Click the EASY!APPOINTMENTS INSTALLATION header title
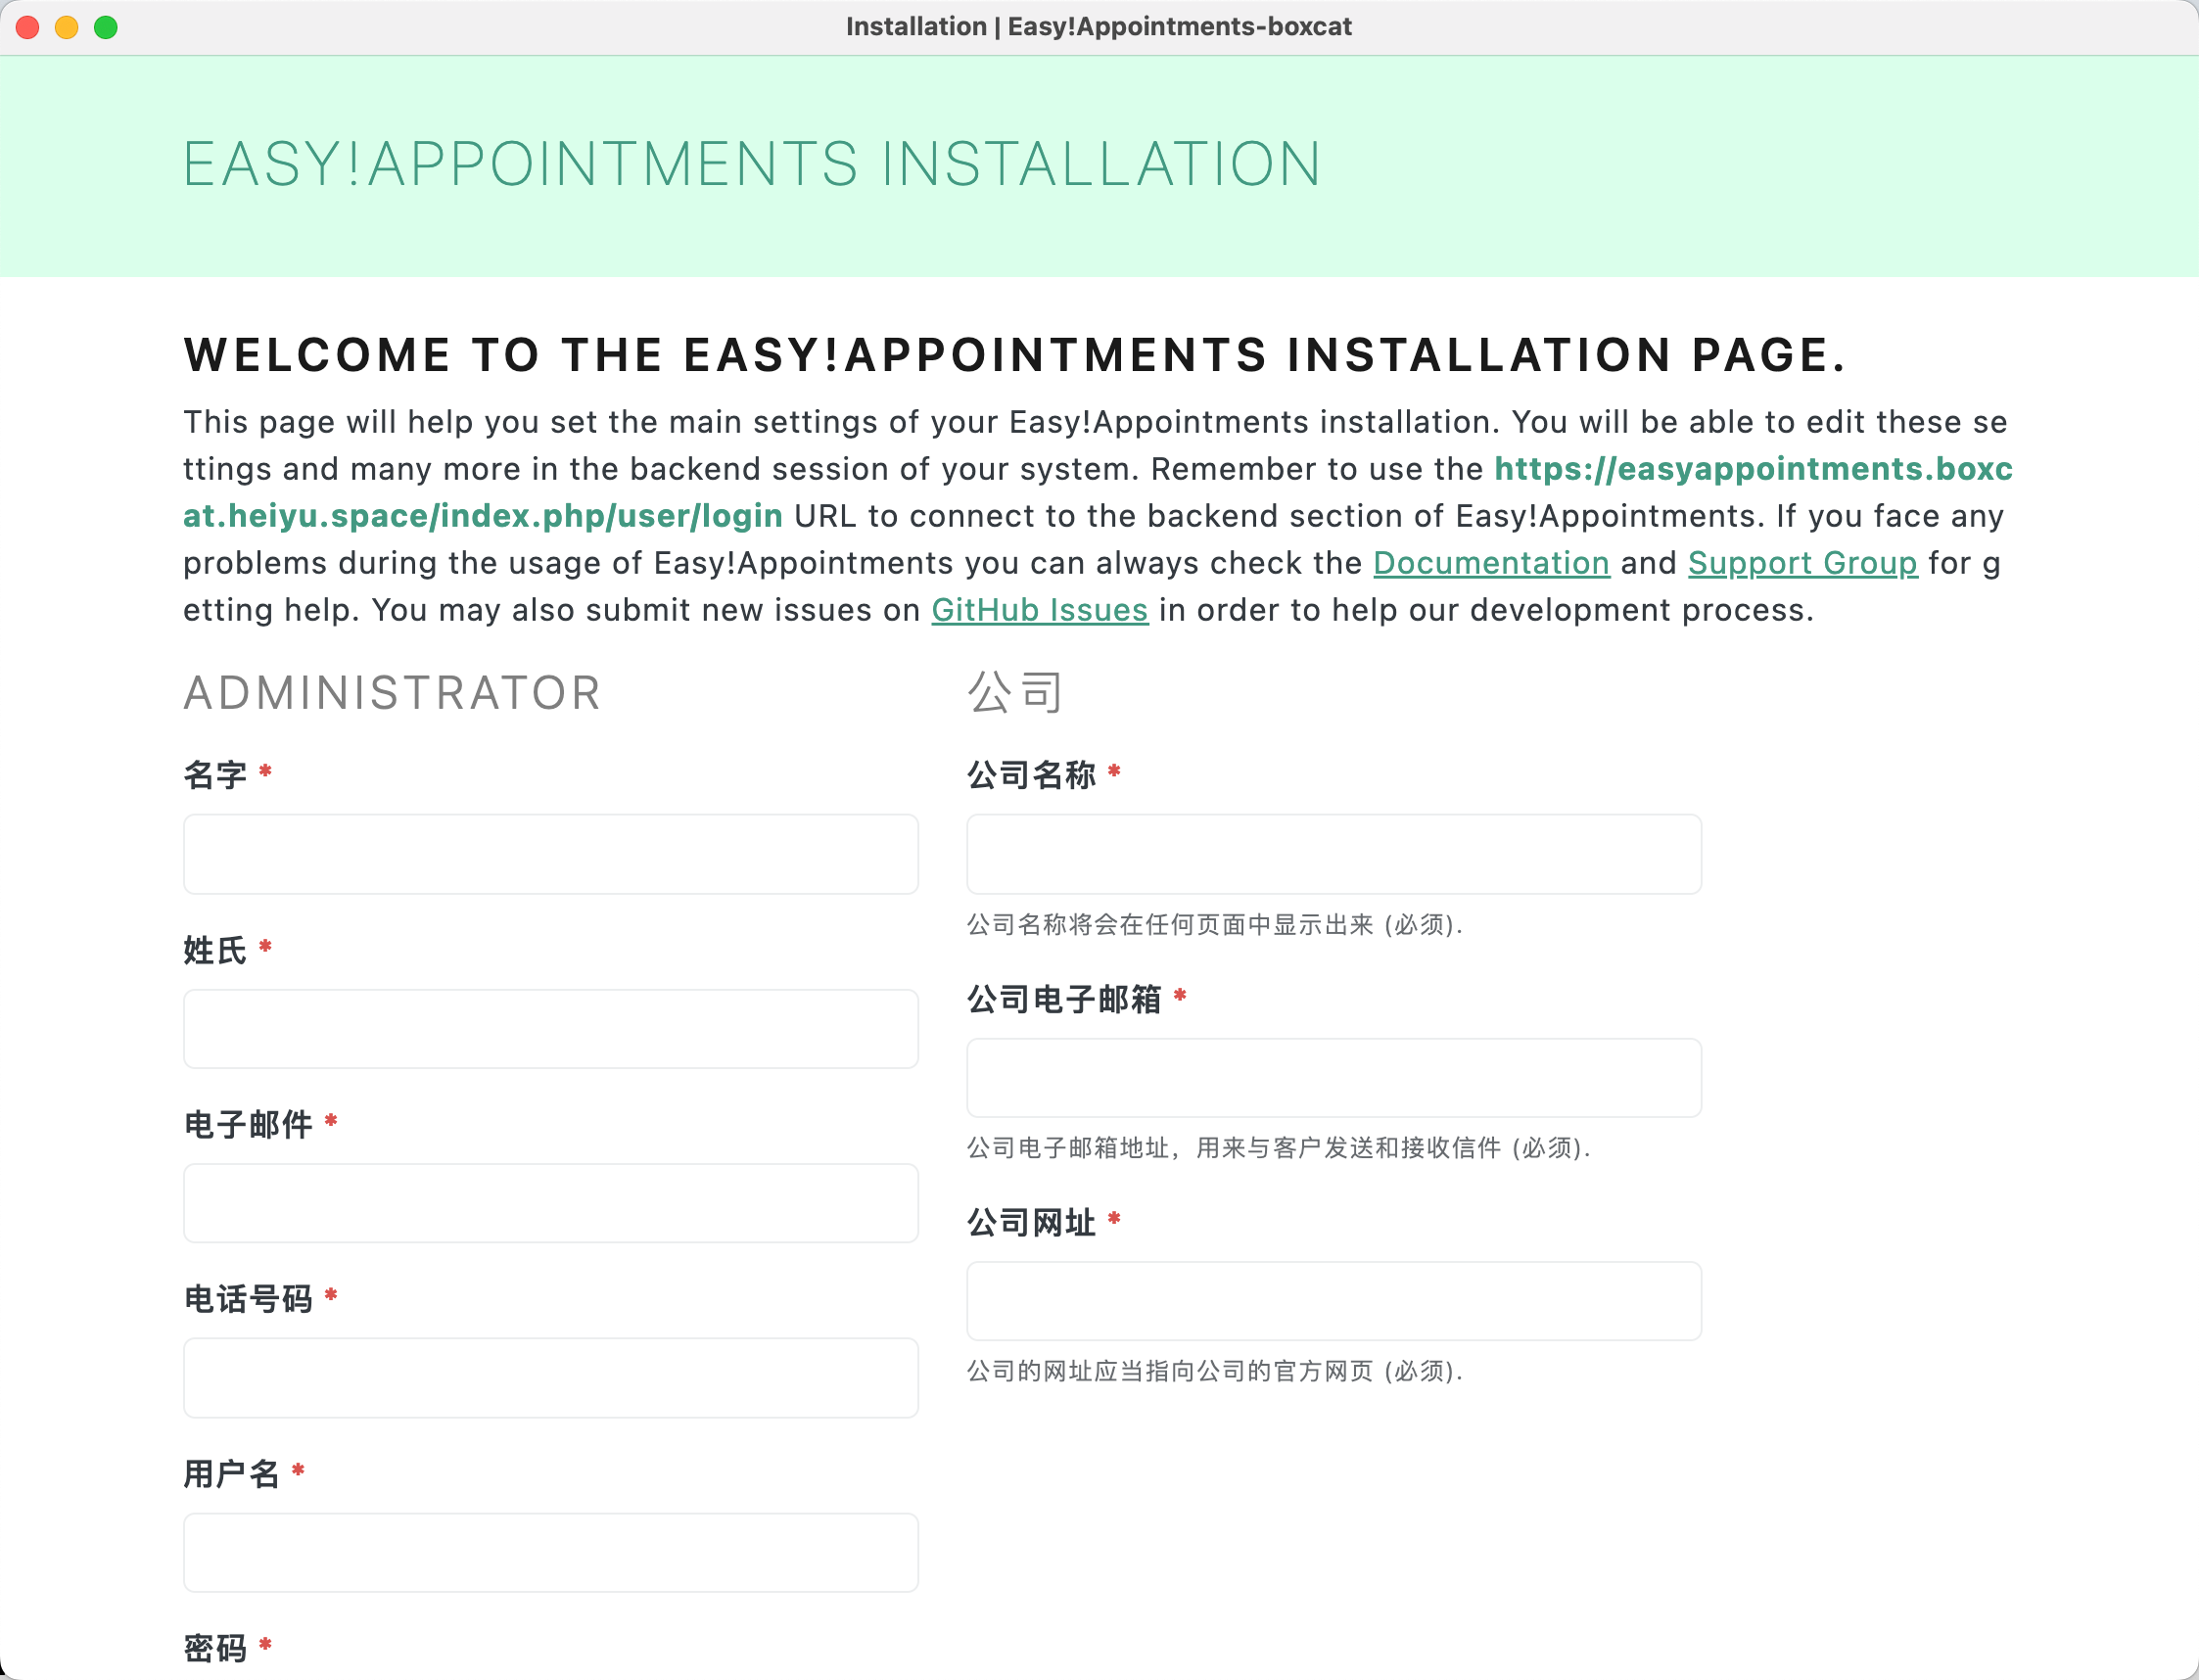Image resolution: width=2199 pixels, height=1680 pixels. 752,164
